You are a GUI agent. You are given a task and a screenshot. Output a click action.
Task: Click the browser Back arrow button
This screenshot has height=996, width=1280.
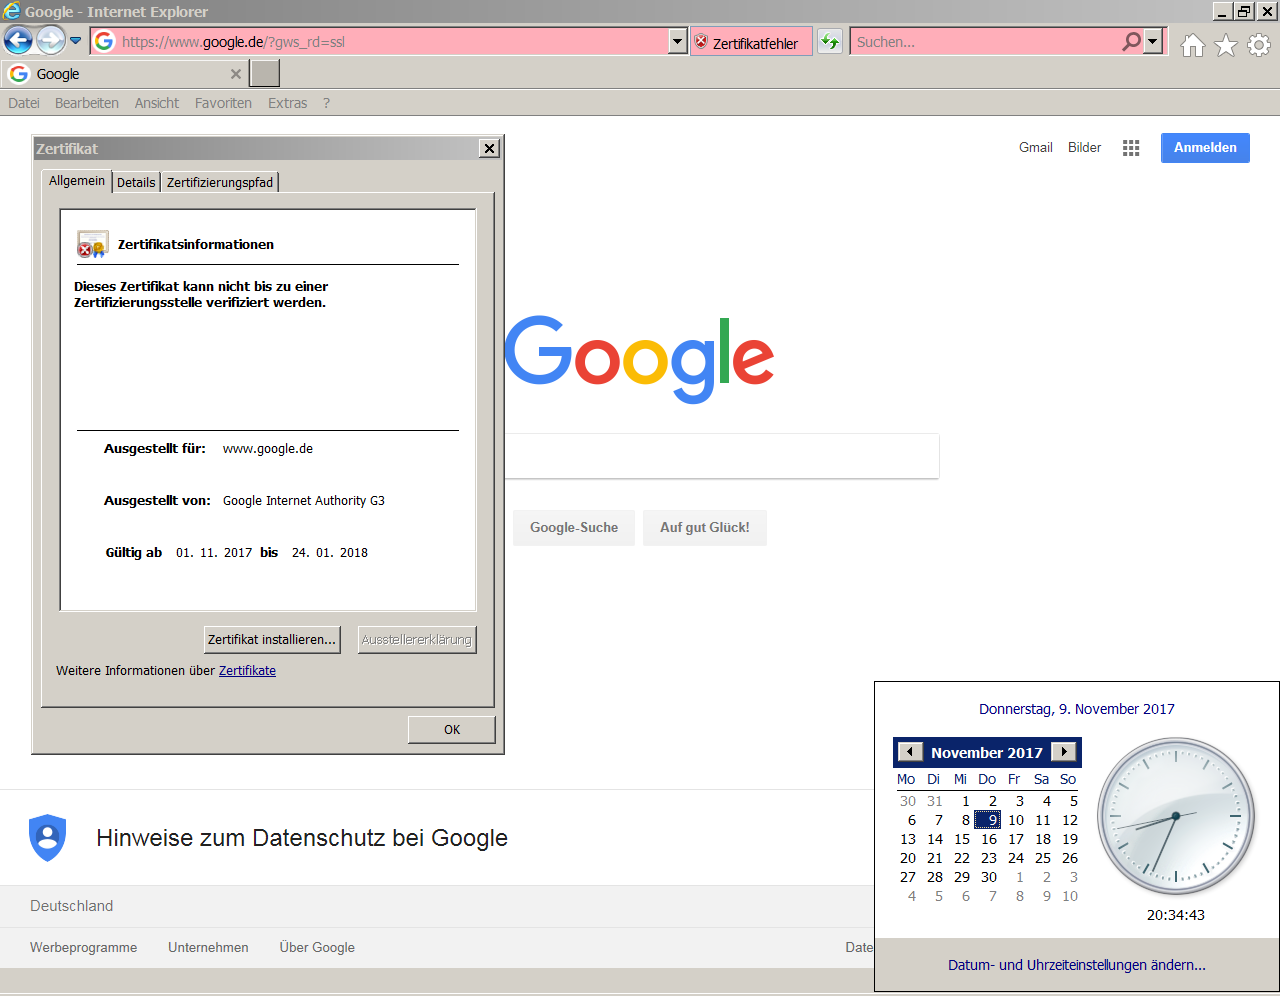point(18,41)
